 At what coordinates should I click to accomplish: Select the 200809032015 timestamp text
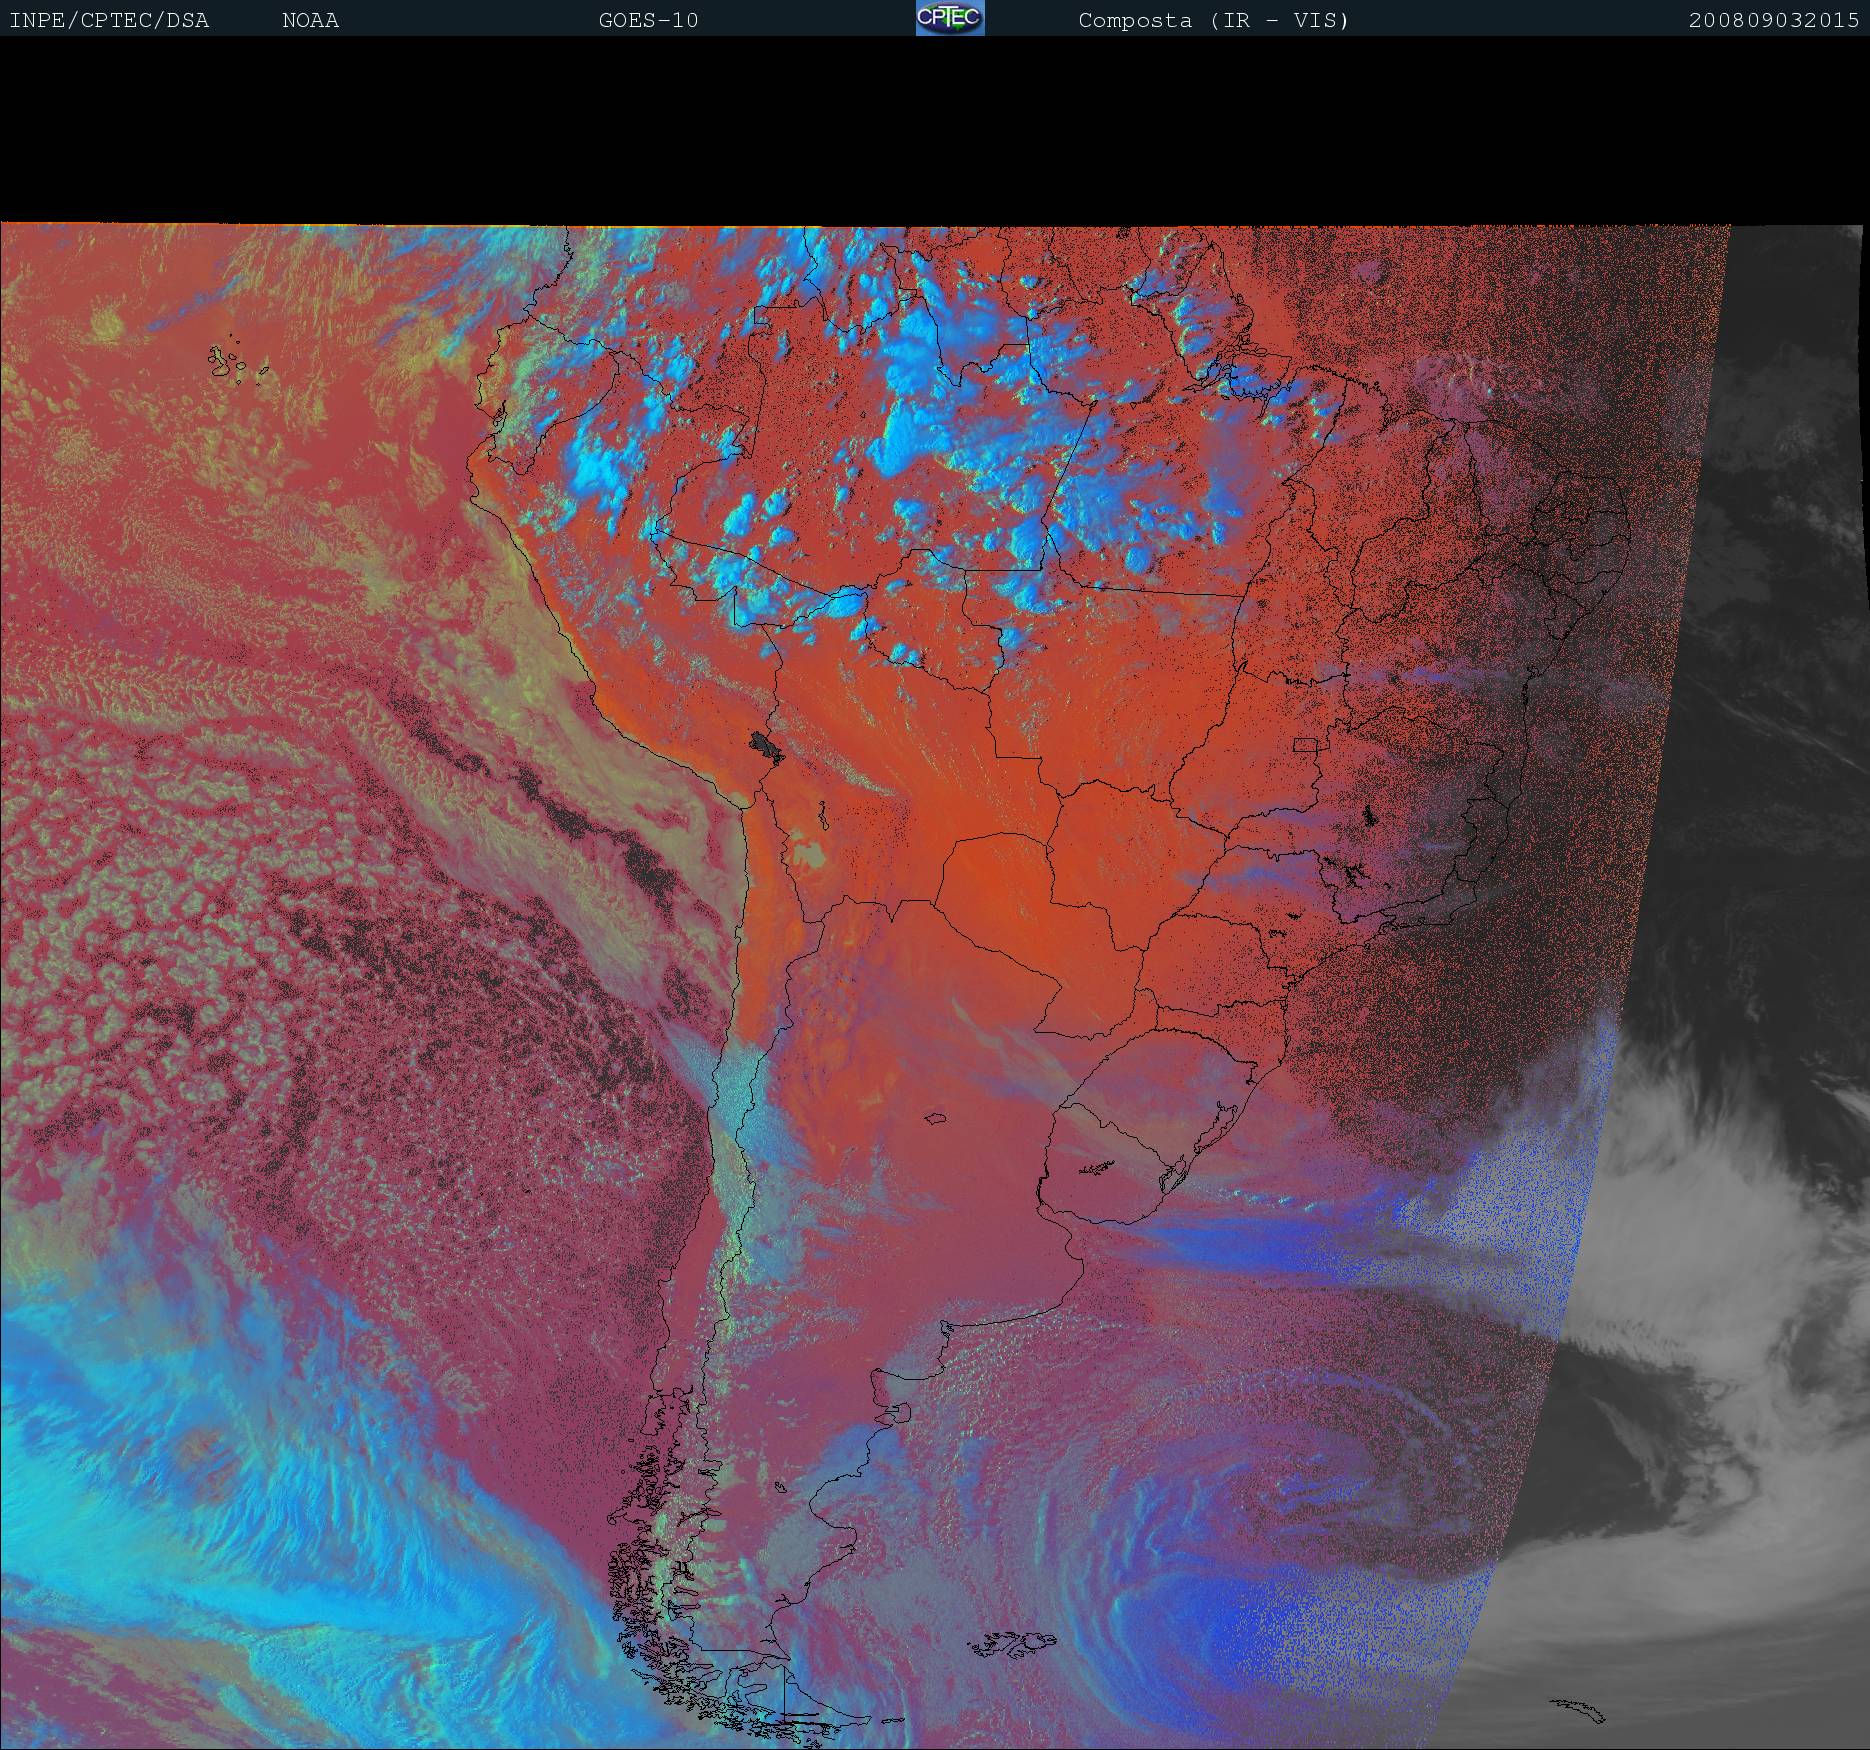(x=1773, y=20)
